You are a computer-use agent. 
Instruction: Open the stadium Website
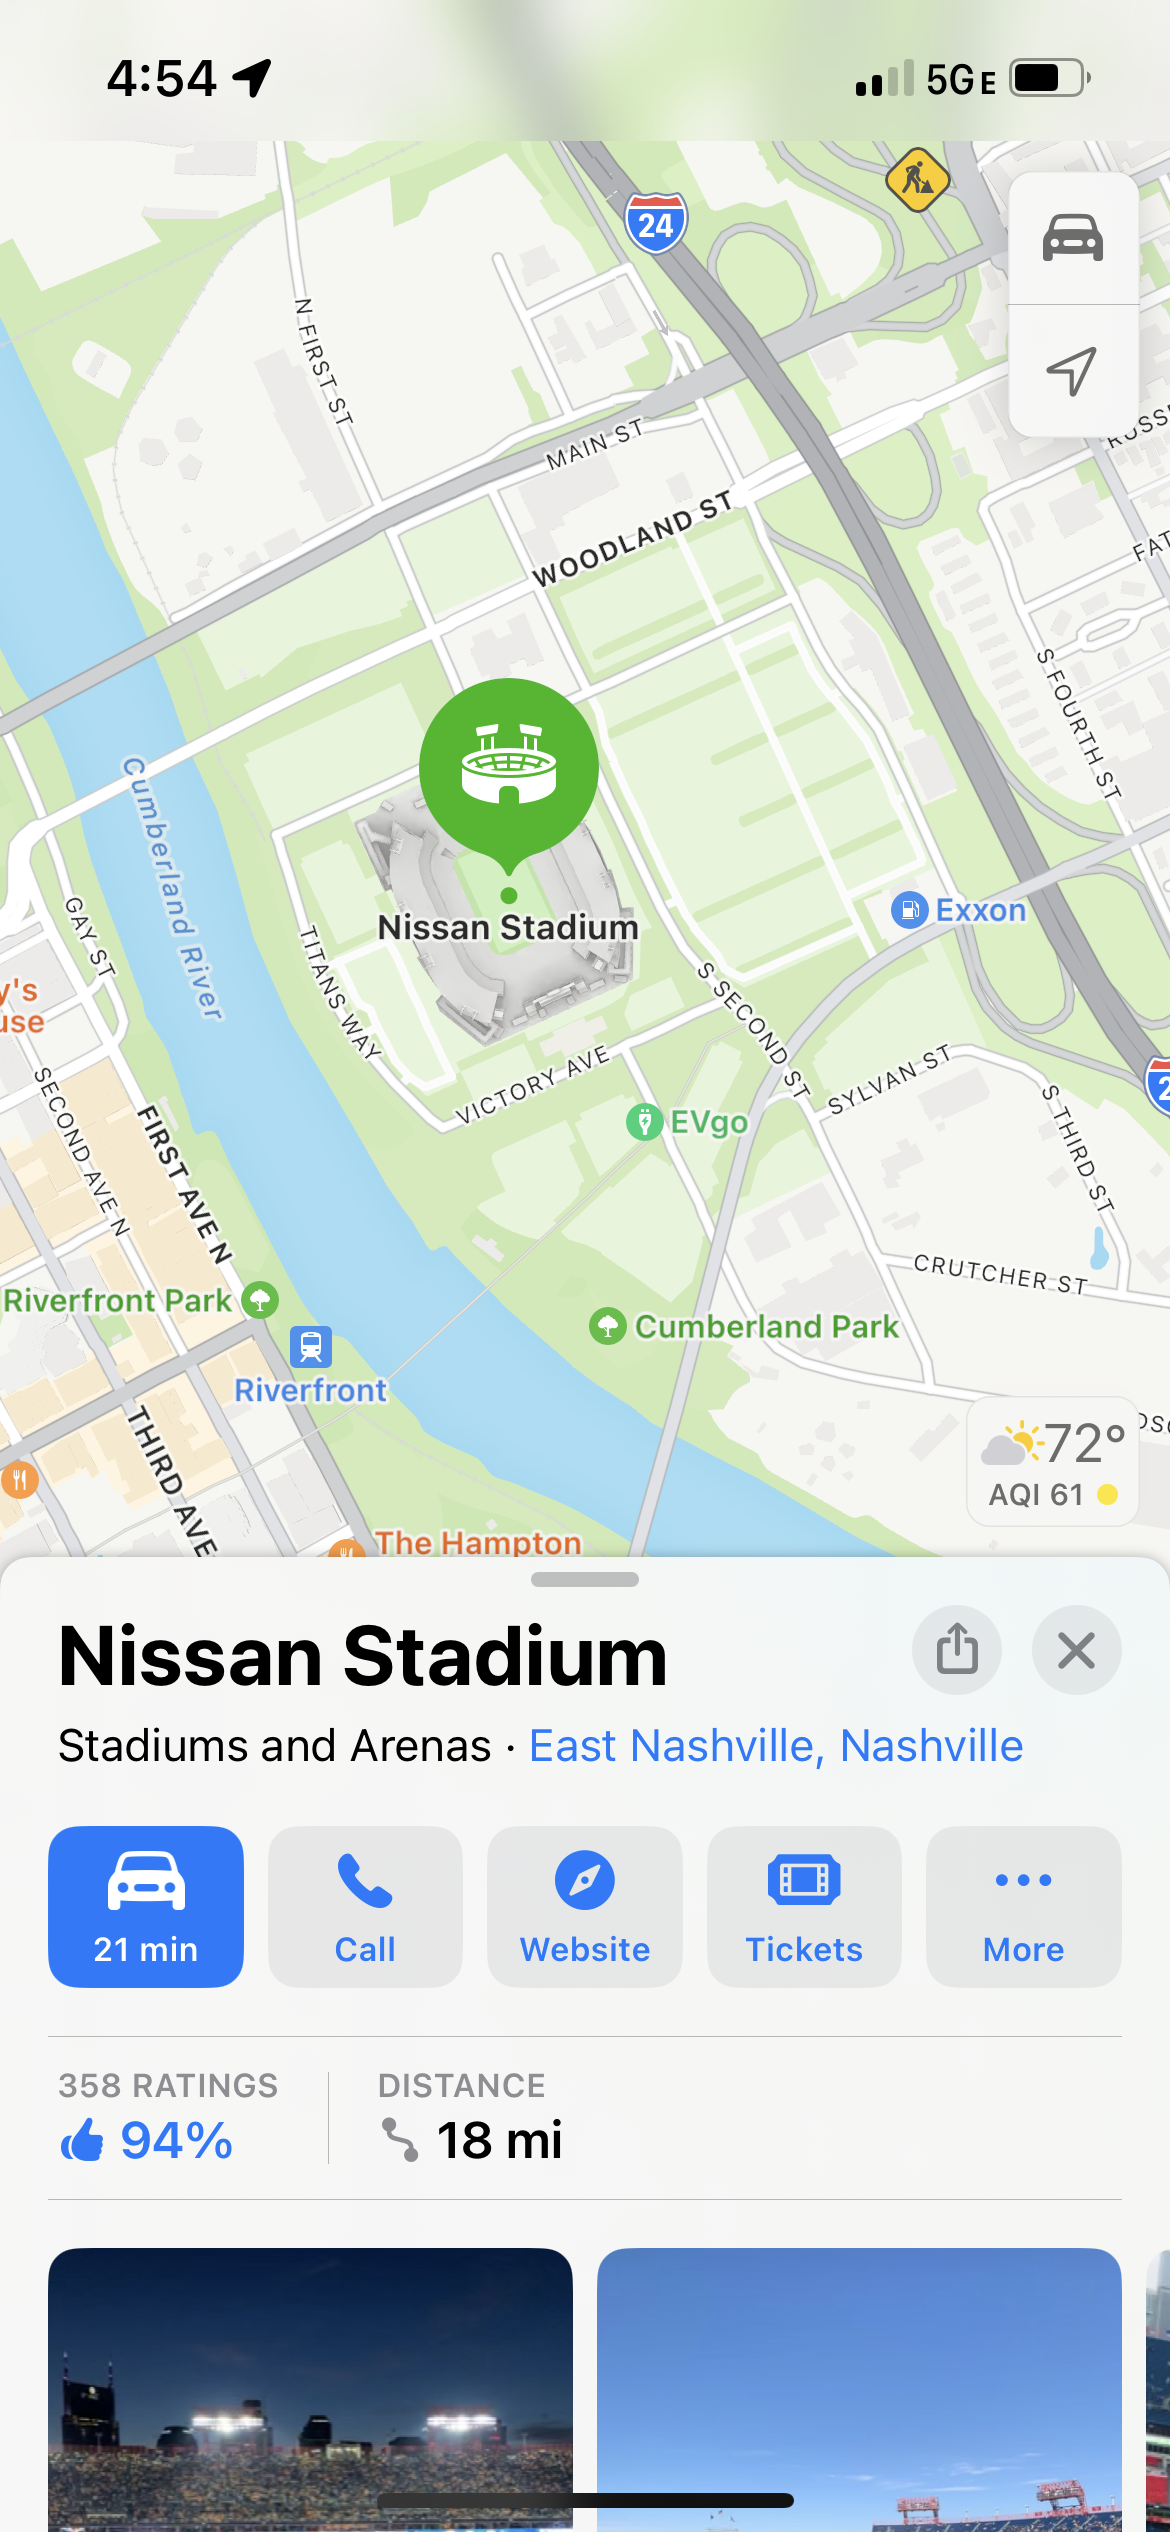point(585,1906)
